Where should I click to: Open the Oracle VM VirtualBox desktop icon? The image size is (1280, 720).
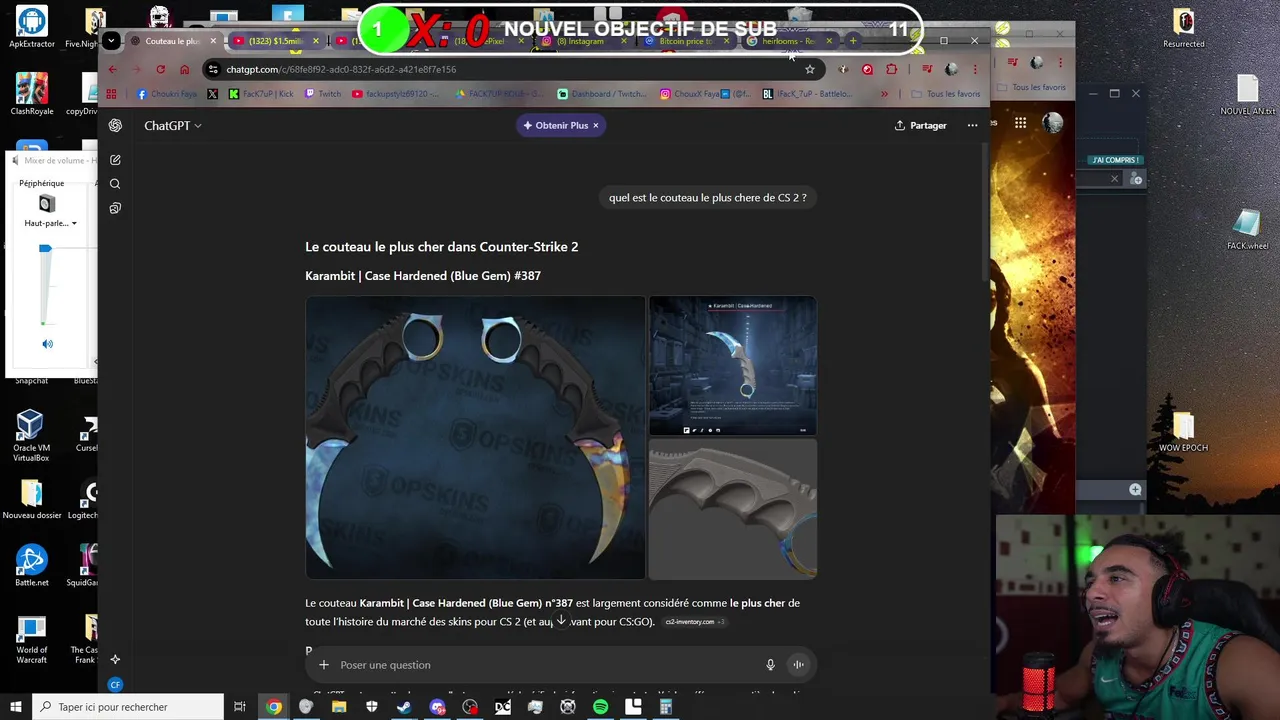point(31,435)
